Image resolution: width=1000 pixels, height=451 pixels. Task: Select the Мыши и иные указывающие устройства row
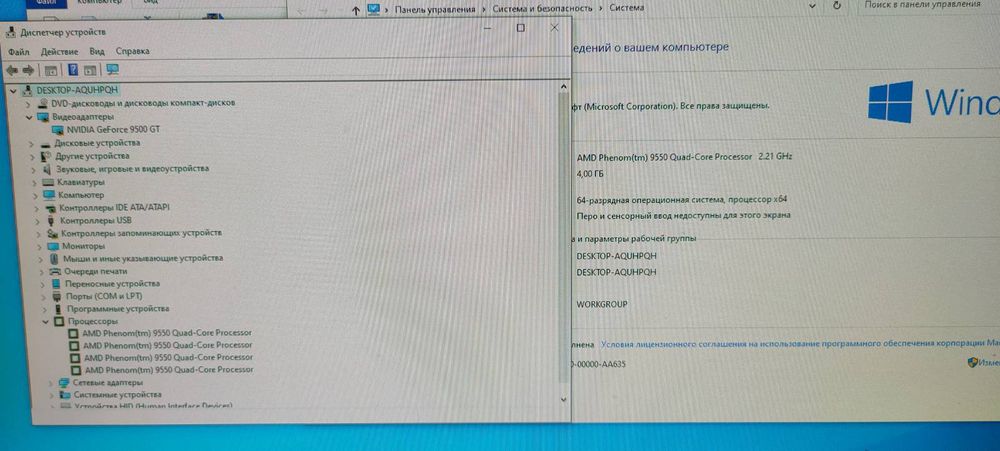tap(143, 258)
